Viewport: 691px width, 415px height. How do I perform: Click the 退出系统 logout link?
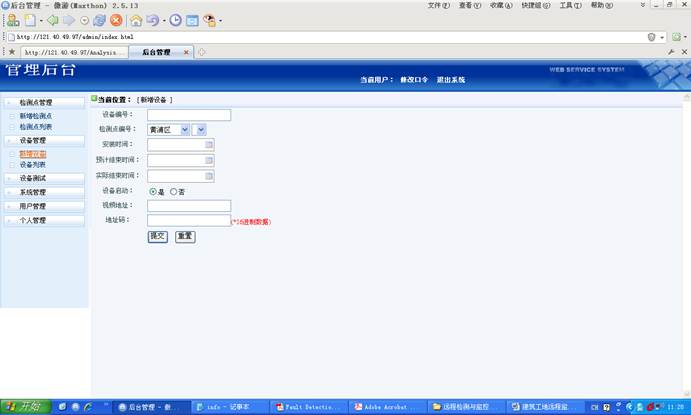(451, 79)
